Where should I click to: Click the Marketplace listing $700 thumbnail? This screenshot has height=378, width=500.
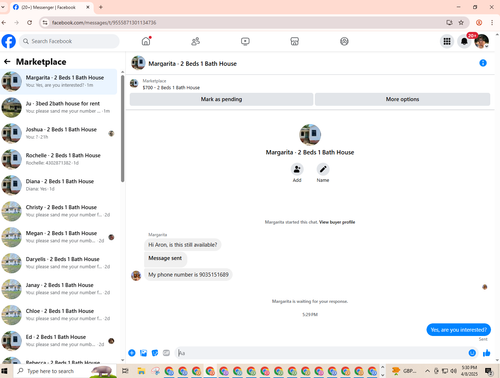[134, 83]
